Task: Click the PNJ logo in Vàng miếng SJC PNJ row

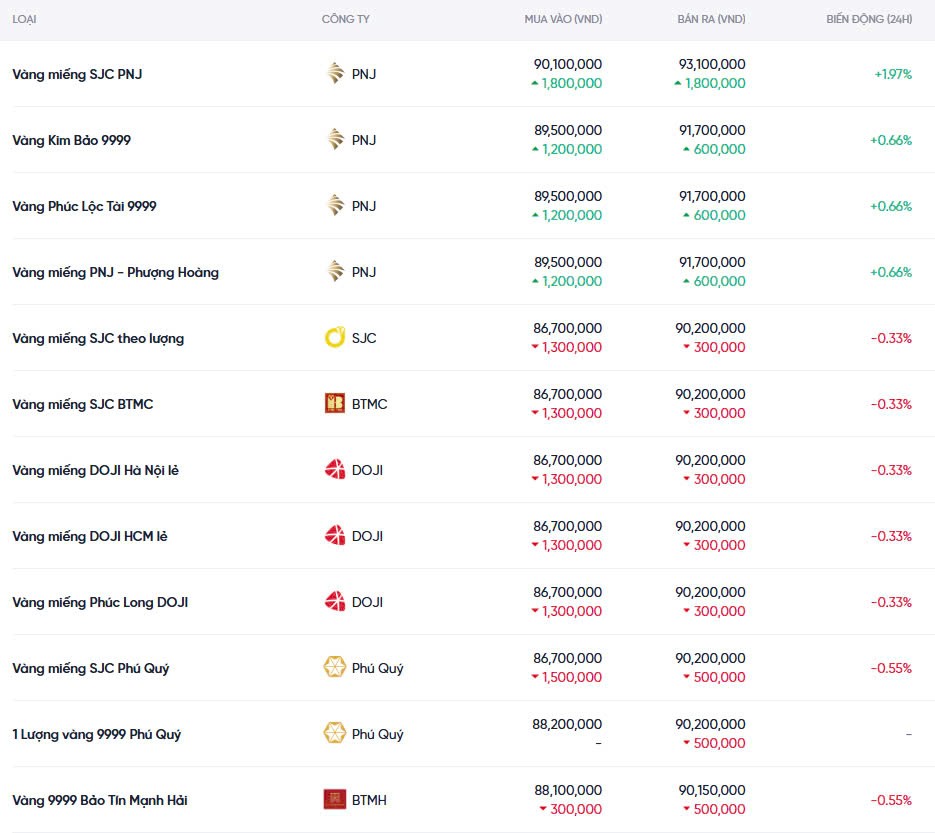Action: [335, 74]
